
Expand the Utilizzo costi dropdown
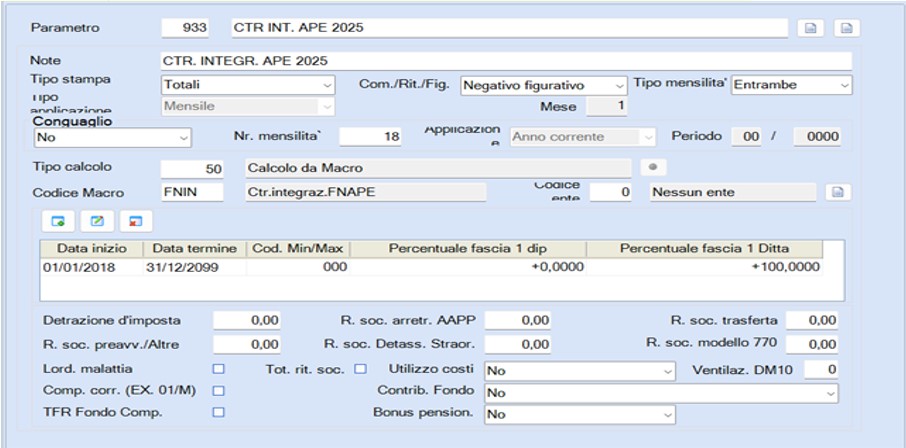[580, 371]
